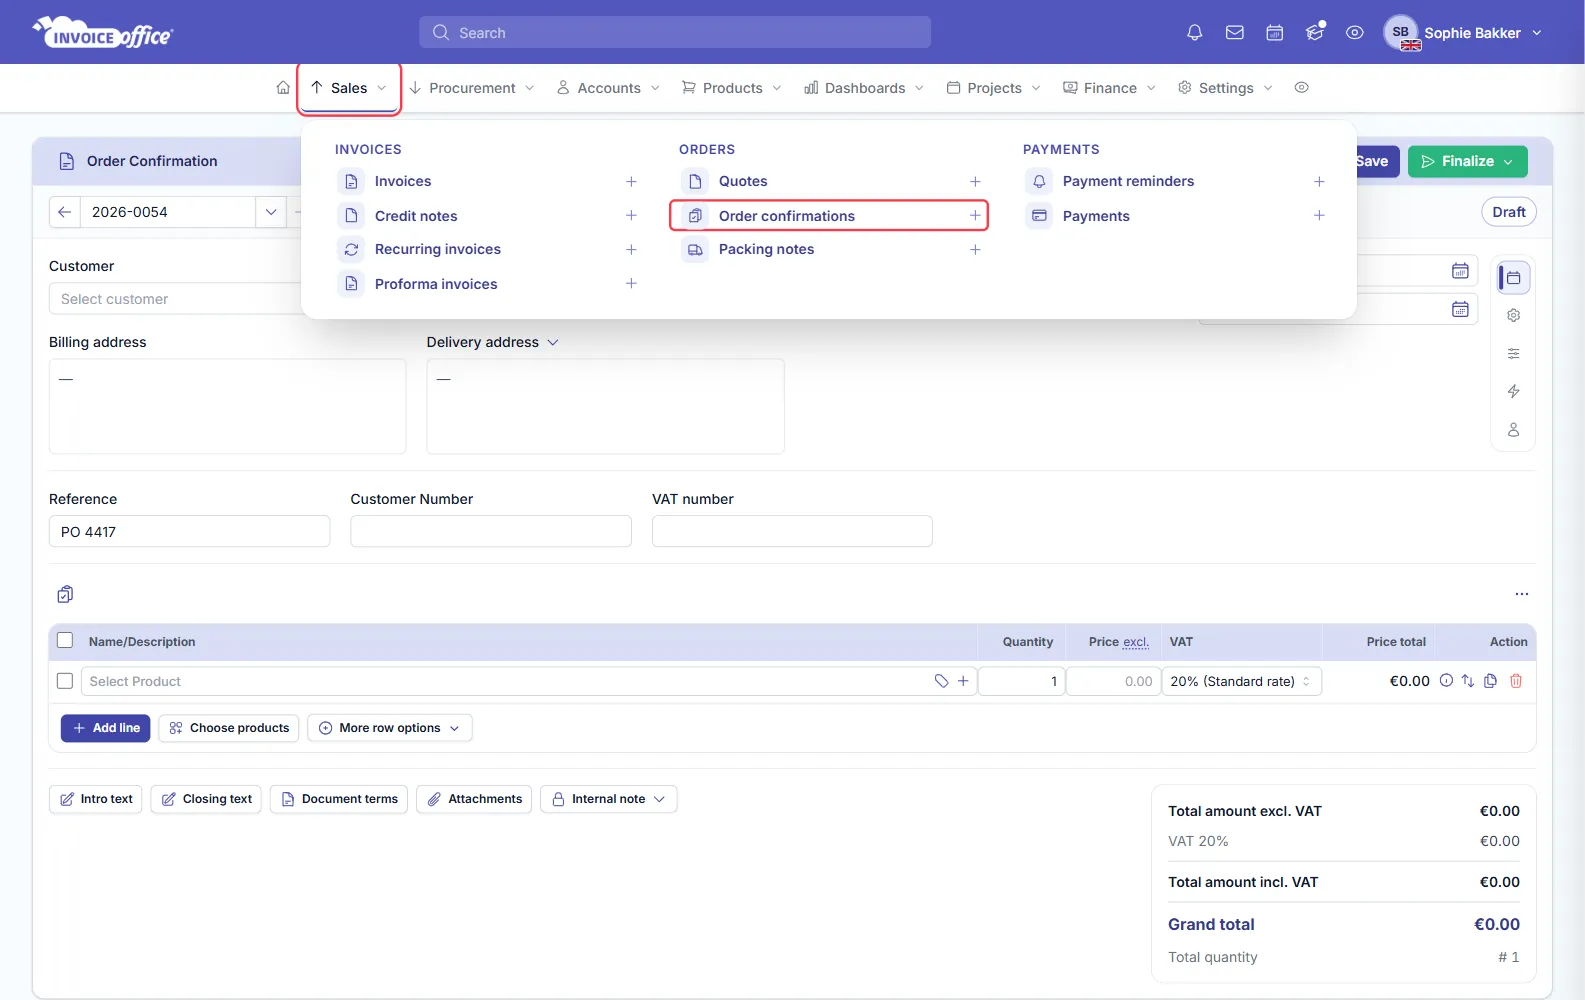Open the graduation cap tutorials icon
Image resolution: width=1585 pixels, height=1000 pixels.
pyautogui.click(x=1315, y=33)
